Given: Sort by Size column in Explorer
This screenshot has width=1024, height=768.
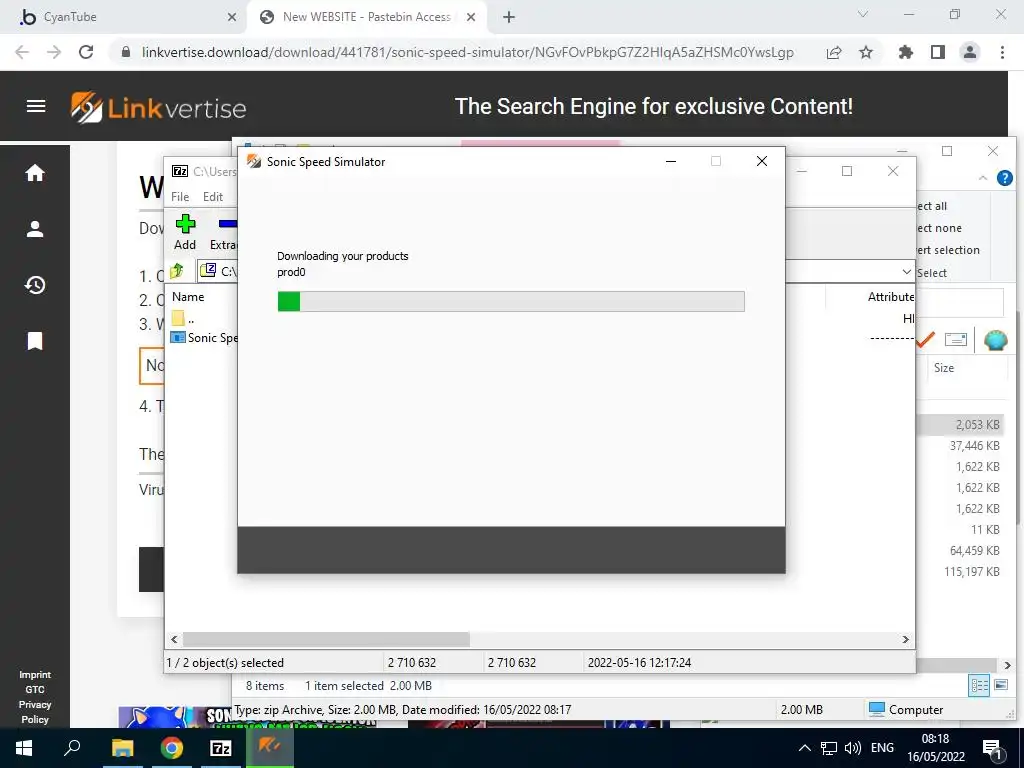Looking at the screenshot, I should [x=944, y=368].
